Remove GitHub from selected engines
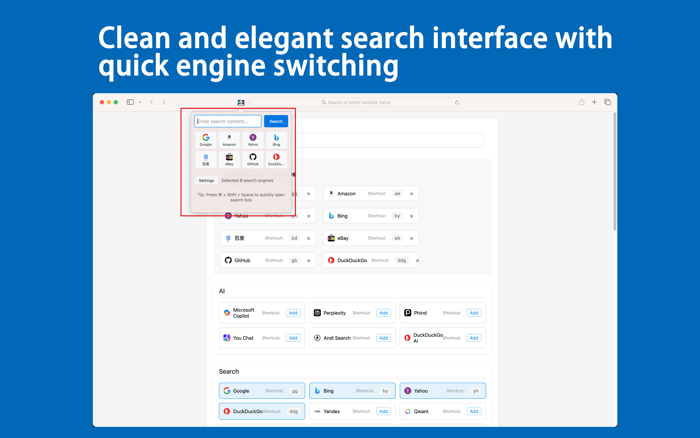The height and width of the screenshot is (438, 700). 308,261
